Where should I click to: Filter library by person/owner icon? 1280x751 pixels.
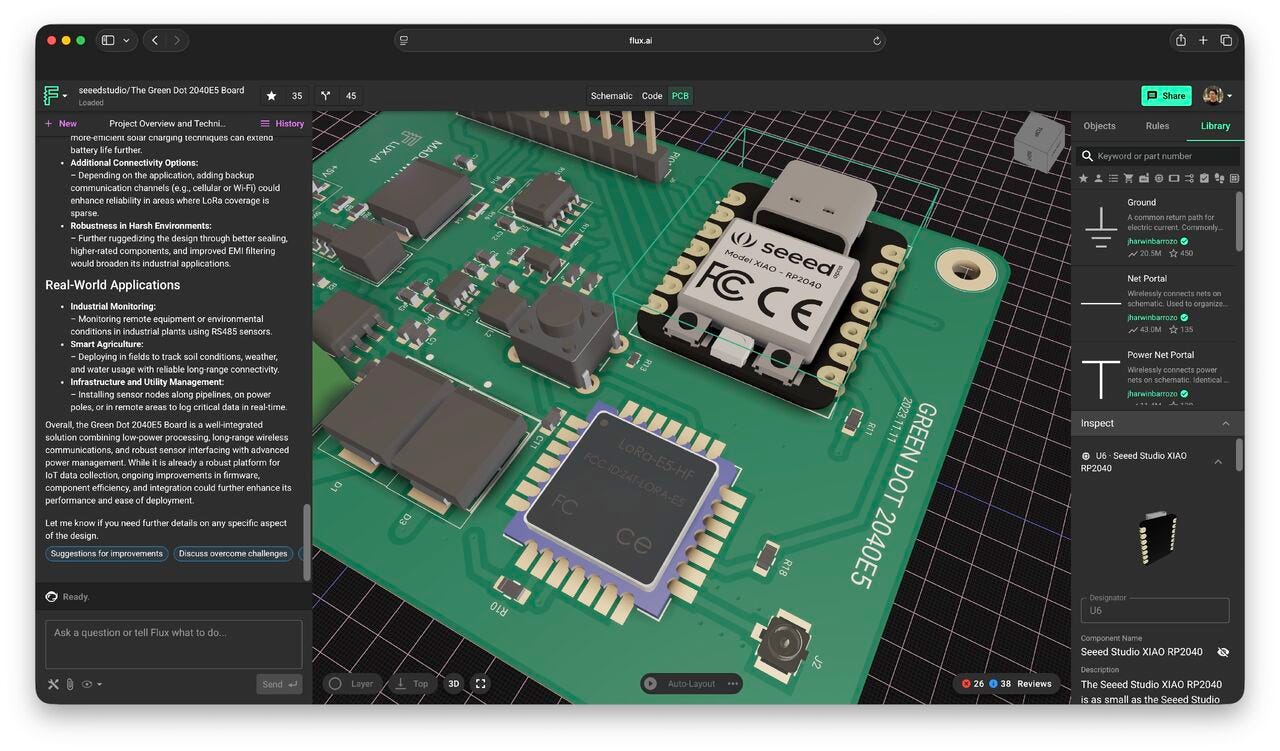(x=1098, y=178)
